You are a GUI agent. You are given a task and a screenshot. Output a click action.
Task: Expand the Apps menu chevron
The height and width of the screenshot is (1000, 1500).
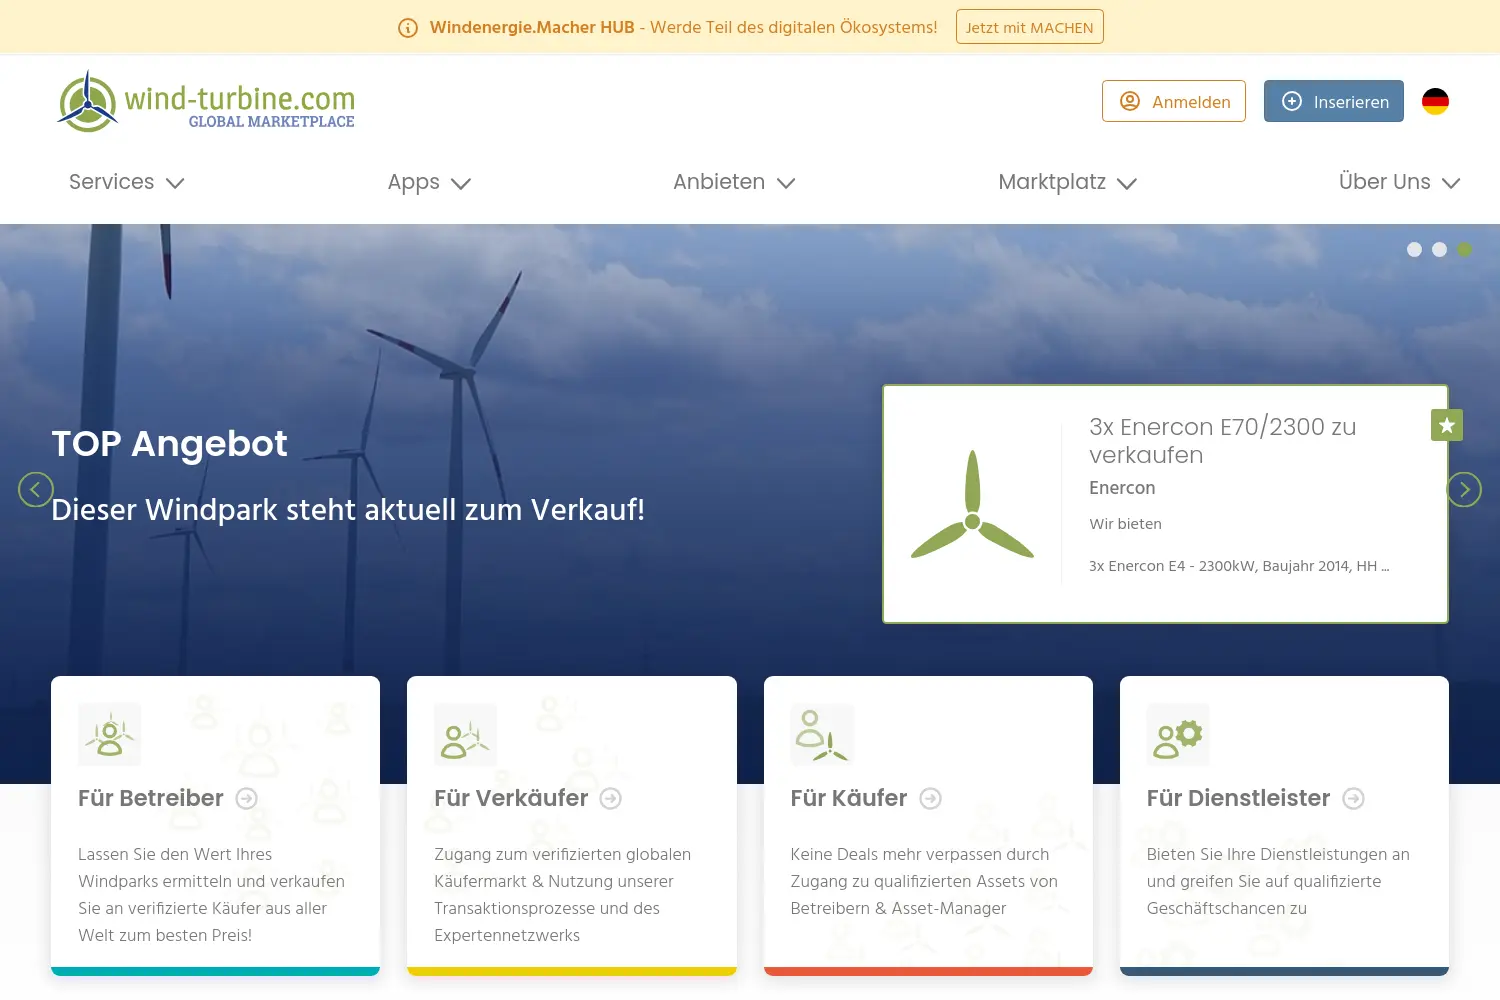[x=461, y=183]
